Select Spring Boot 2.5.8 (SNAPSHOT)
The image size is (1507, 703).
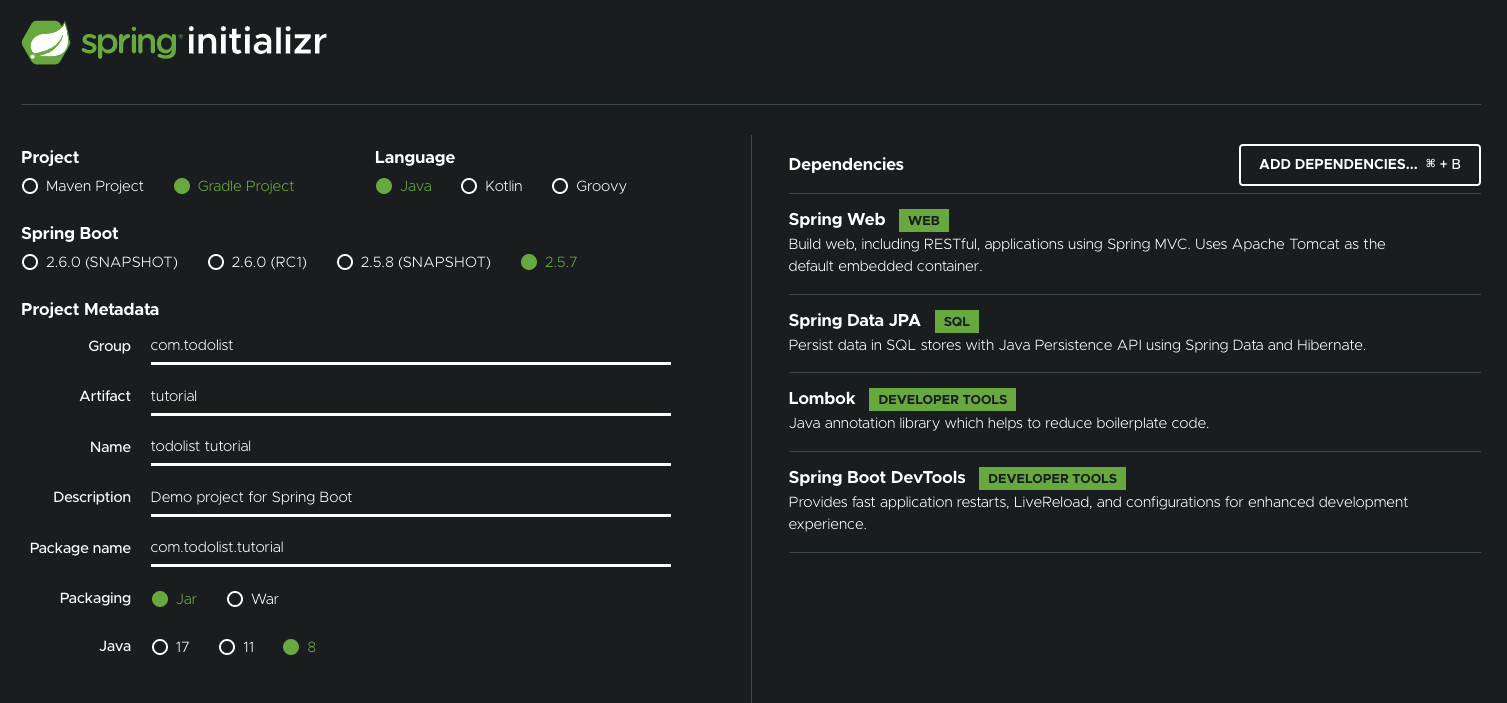345,262
